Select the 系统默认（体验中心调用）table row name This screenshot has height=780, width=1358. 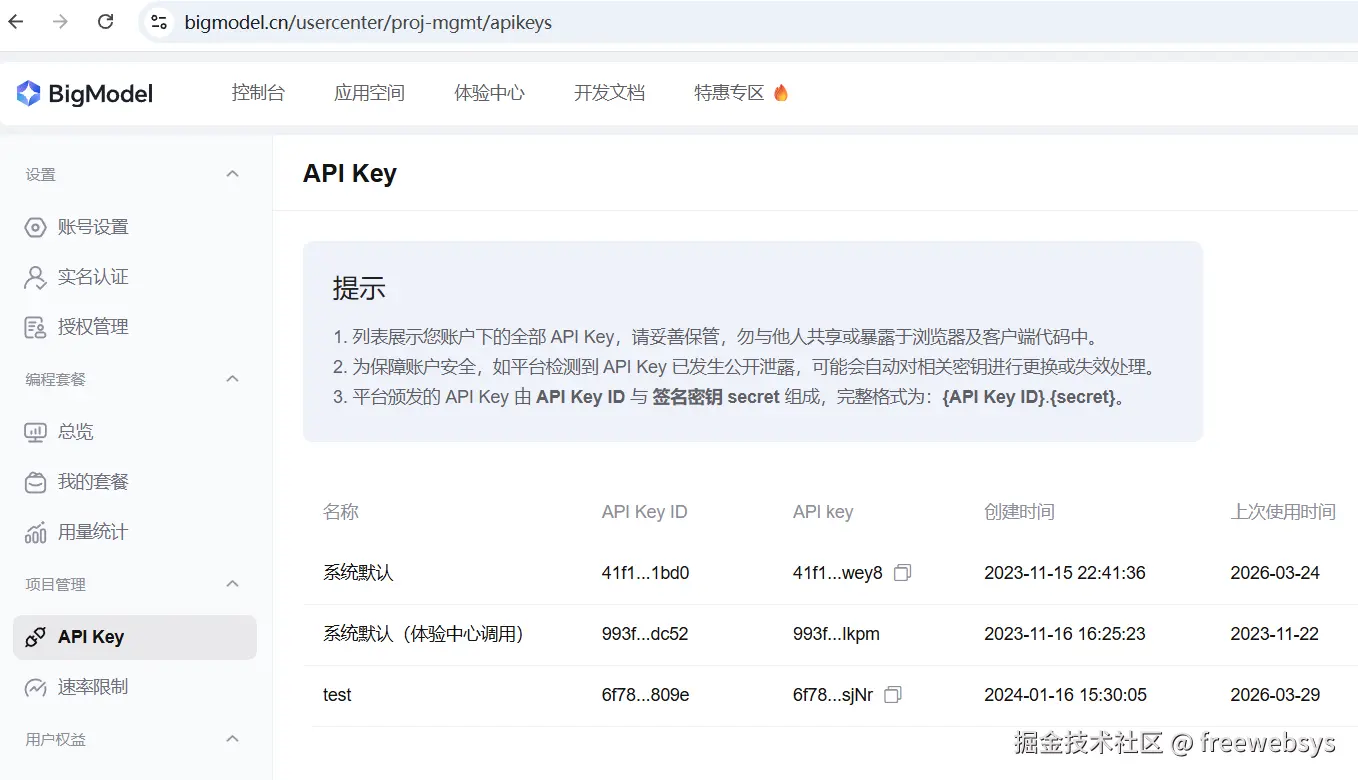pyautogui.click(x=423, y=634)
